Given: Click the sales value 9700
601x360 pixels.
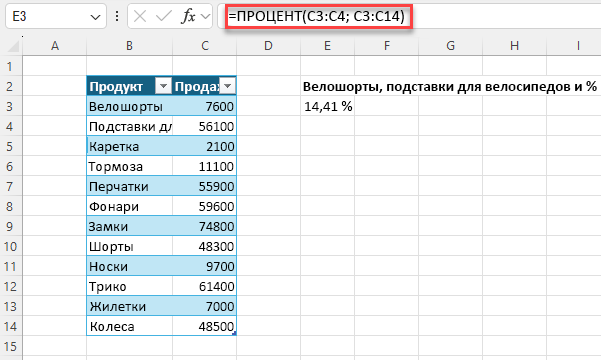Looking at the screenshot, I should [205, 266].
